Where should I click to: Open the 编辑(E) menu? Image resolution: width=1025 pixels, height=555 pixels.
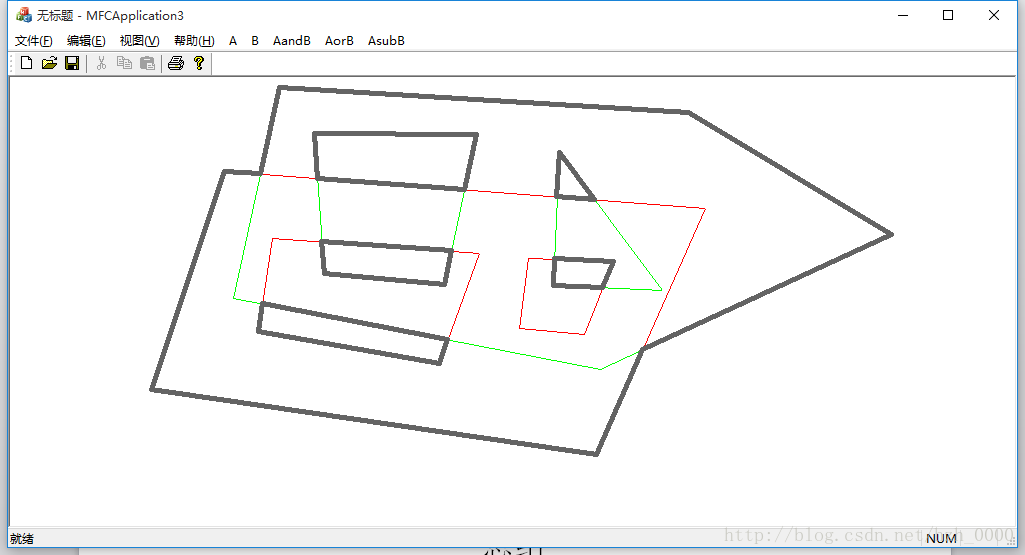tap(86, 41)
